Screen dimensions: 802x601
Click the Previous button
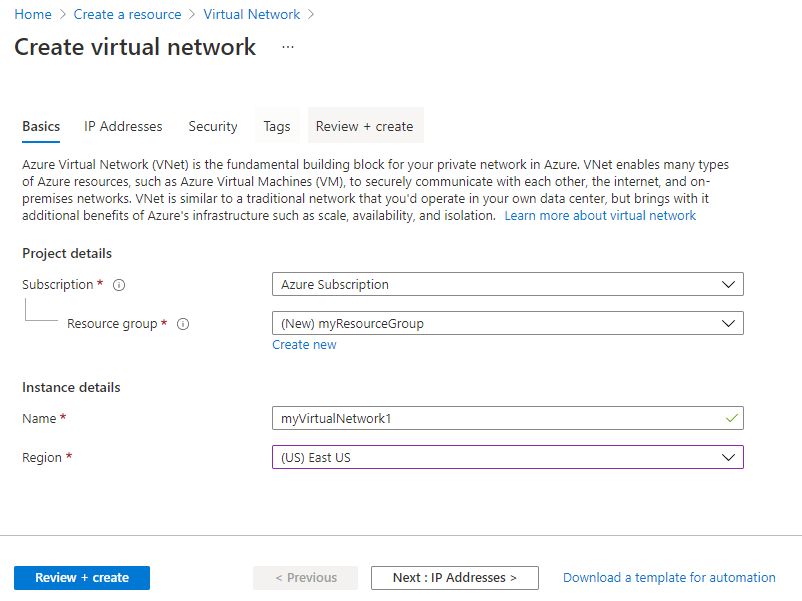tap(305, 578)
